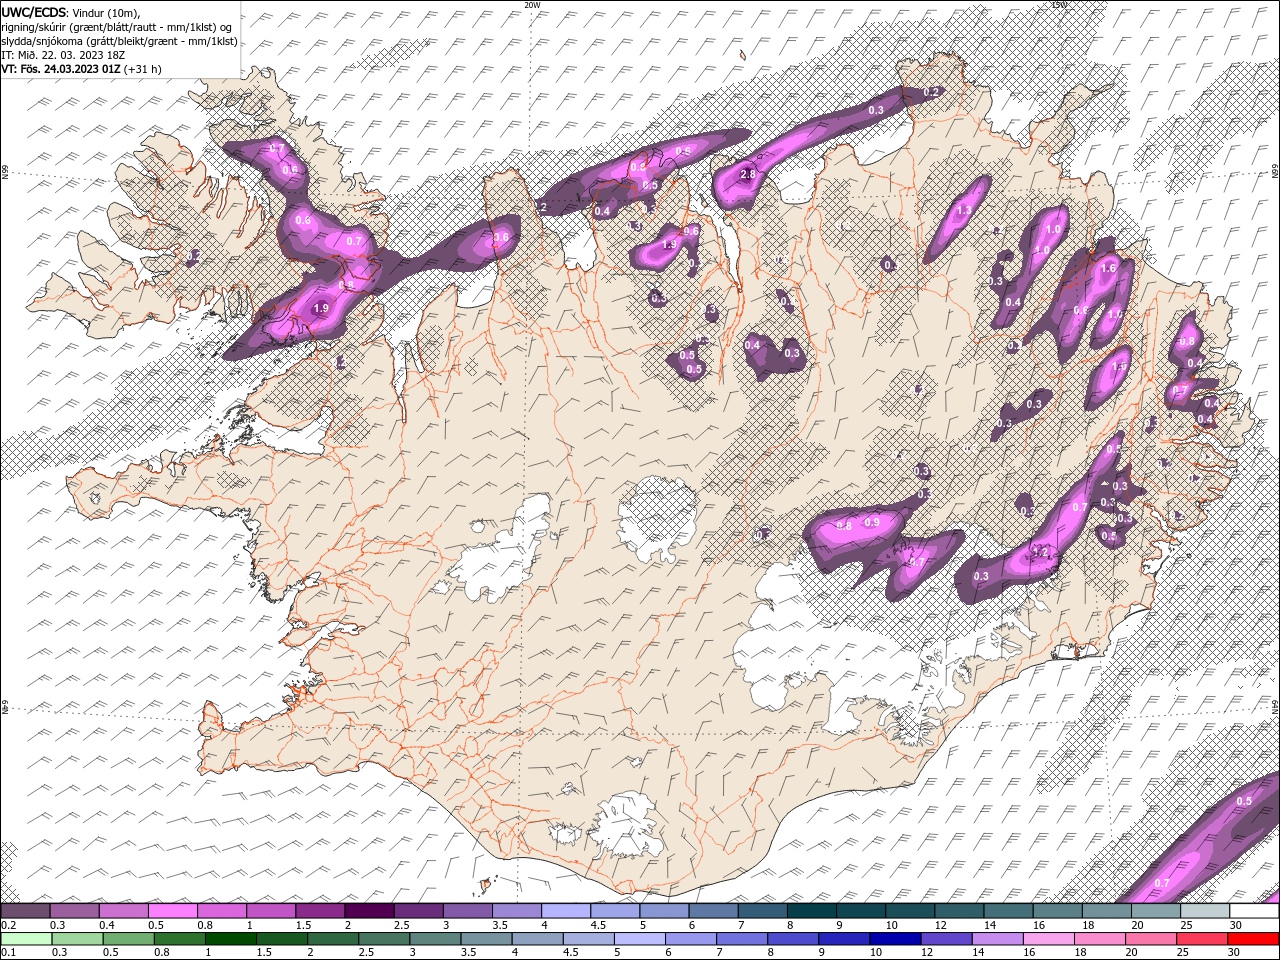Screen dimensions: 1280x960
Task: Click the '20W' longitude label
Action: (532, 5)
